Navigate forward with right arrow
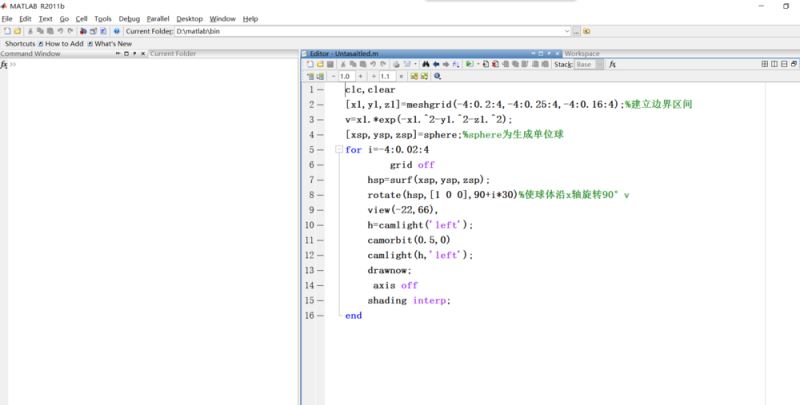Viewport: 800px width, 405px height. 446,64
